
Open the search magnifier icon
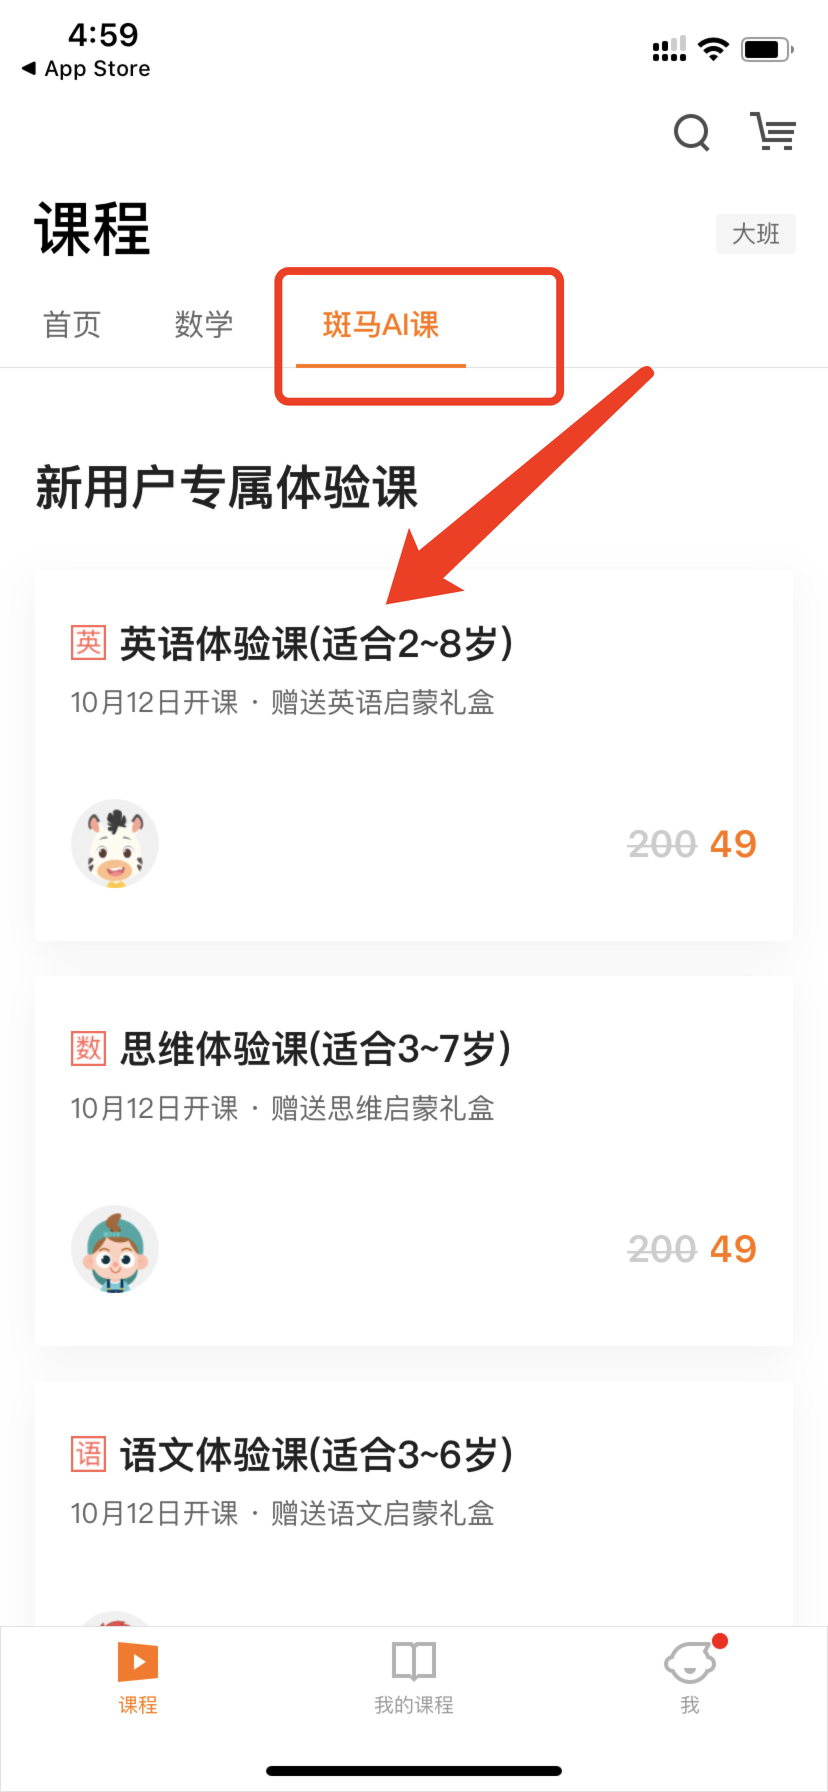pos(691,132)
